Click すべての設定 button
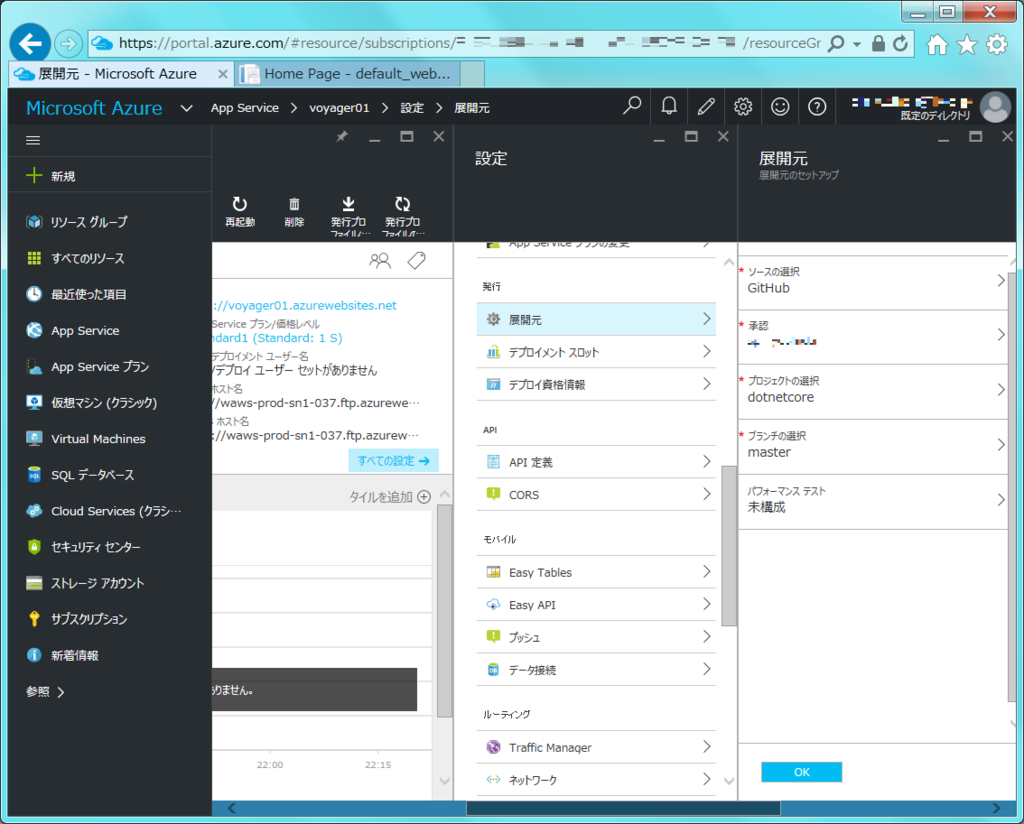This screenshot has height=824, width=1024. pos(393,460)
